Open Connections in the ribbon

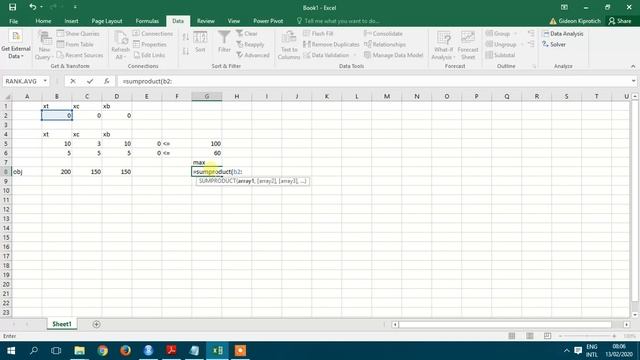coord(153,33)
